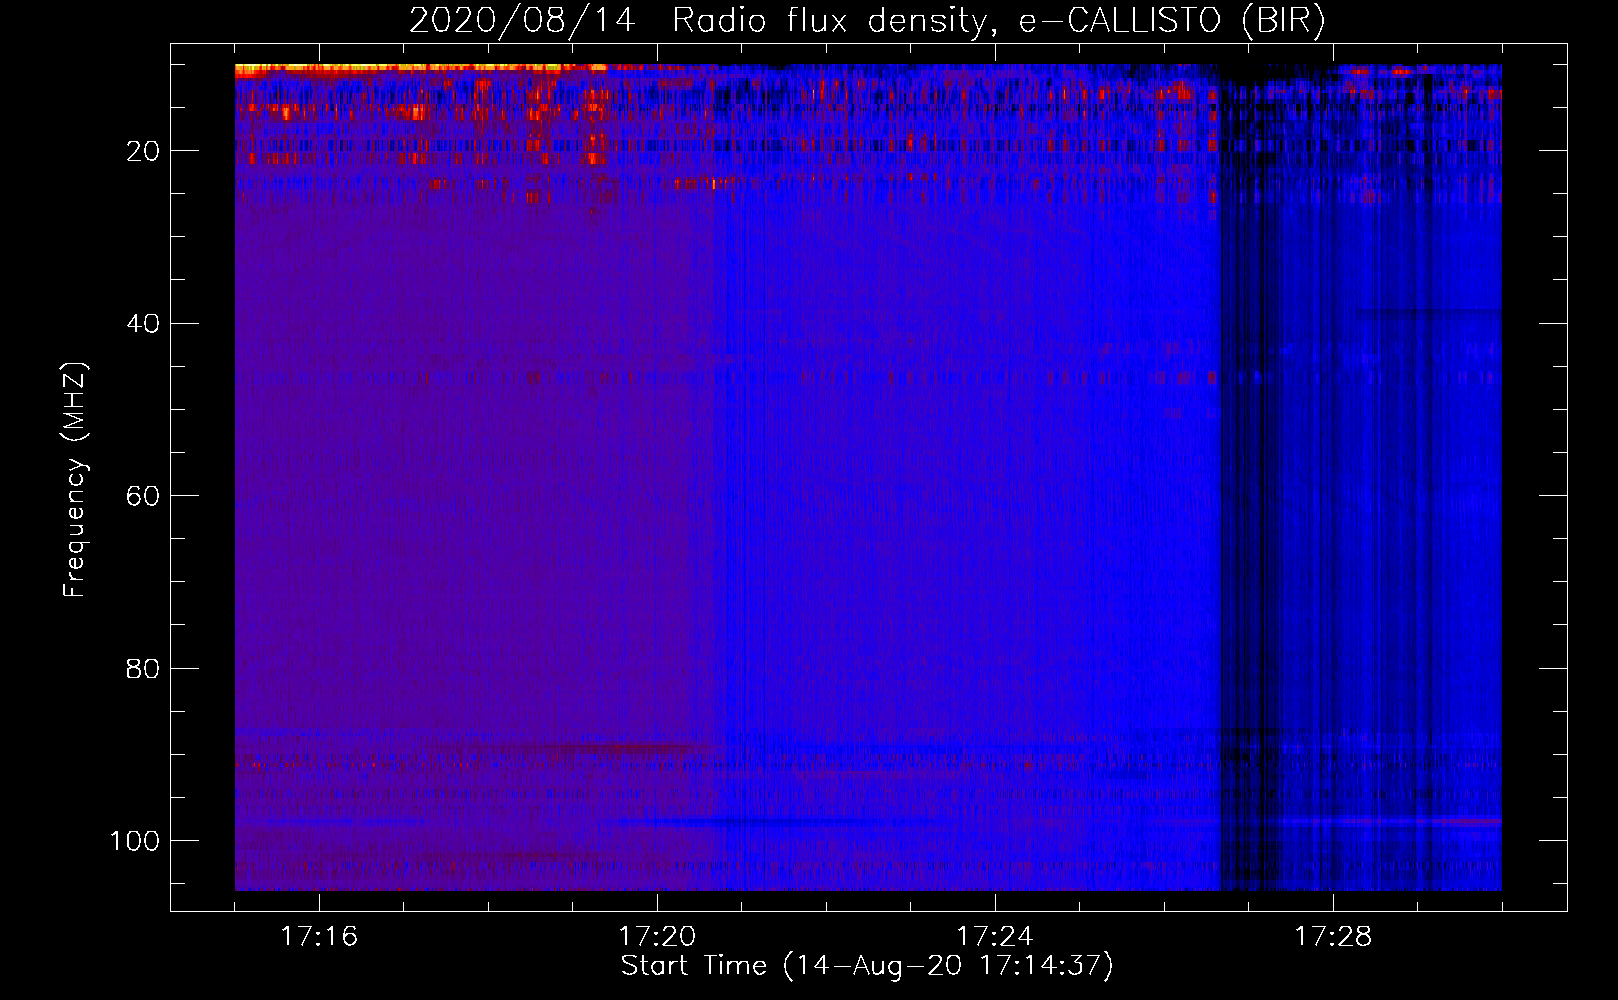Screen dimensions: 1618x1000
Task: Click the '80' frequency tick label
Action: tap(144, 668)
